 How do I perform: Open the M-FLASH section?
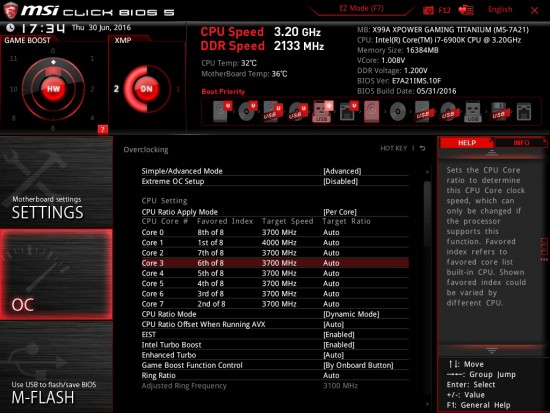[x=56, y=367]
